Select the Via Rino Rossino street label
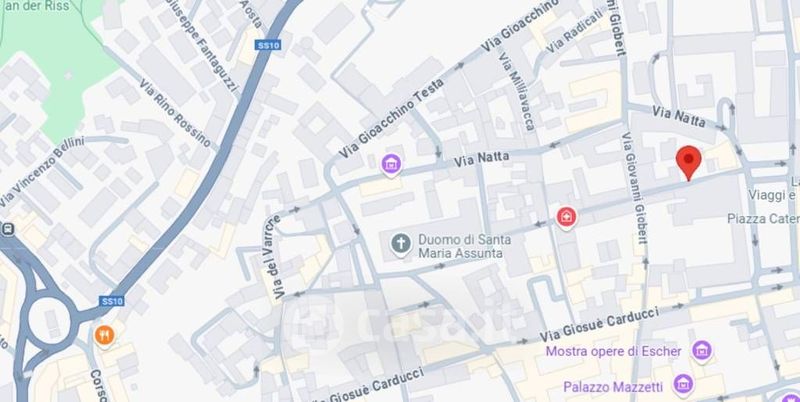The image size is (800, 402). click(175, 114)
